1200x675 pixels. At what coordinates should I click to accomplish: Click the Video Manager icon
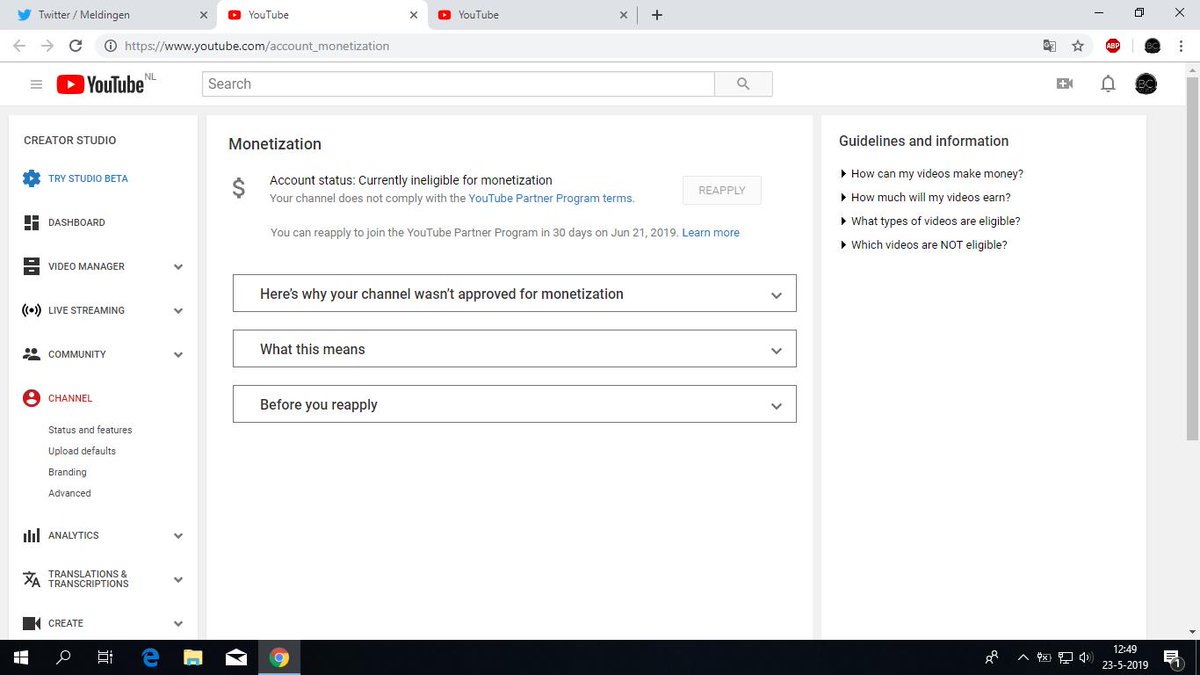pyautogui.click(x=31, y=266)
